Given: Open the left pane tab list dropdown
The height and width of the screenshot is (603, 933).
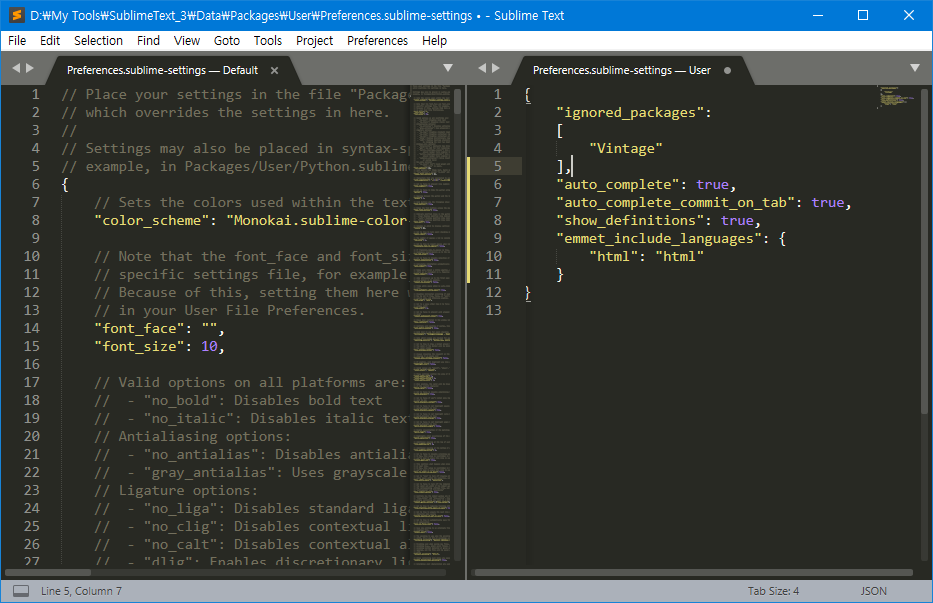Looking at the screenshot, I should tap(448, 68).
